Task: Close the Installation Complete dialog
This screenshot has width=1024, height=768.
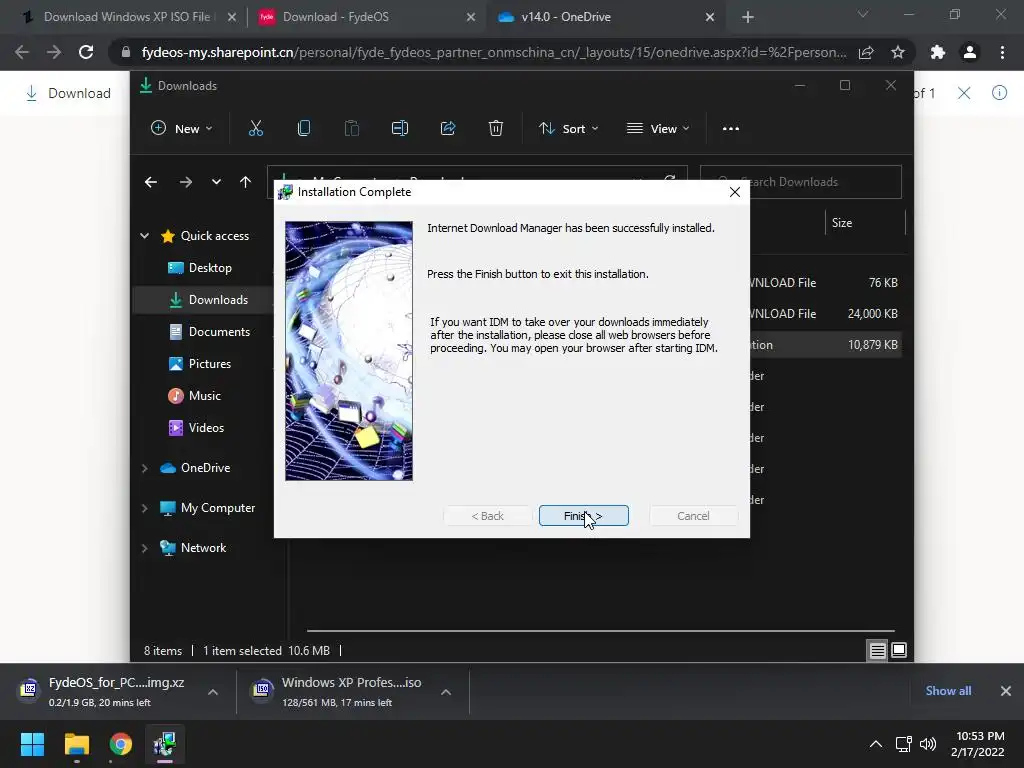Action: 735,192
